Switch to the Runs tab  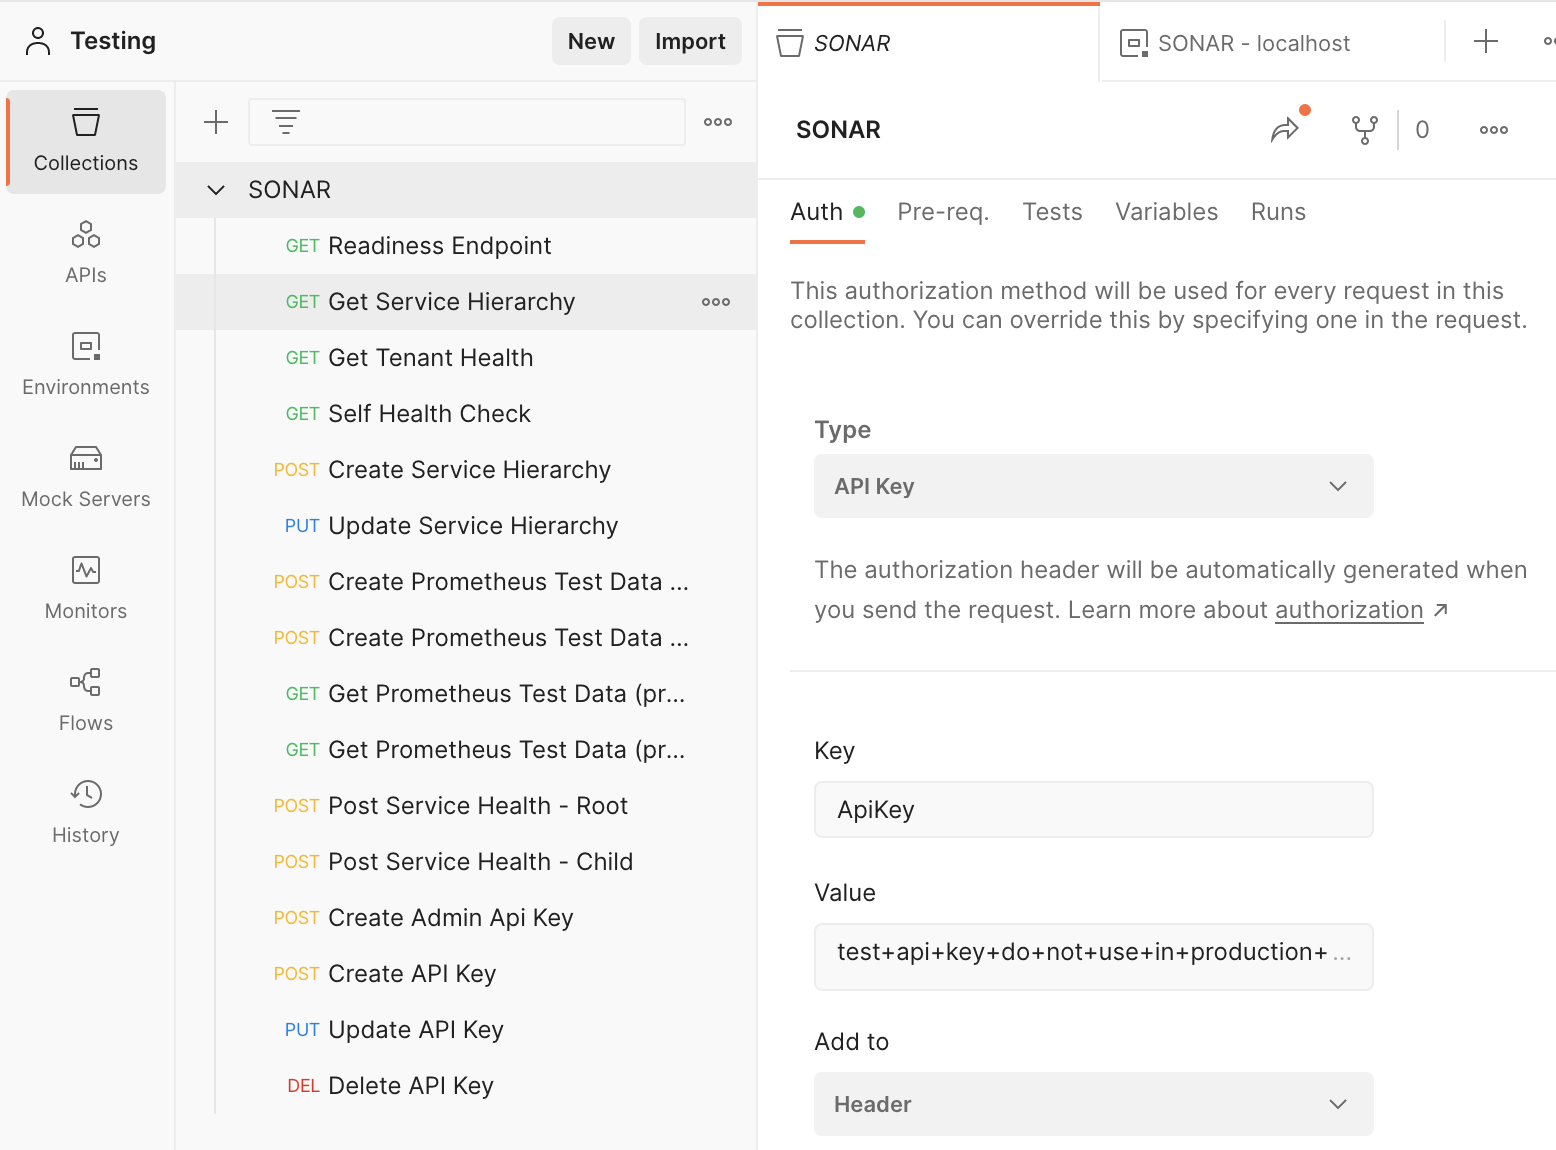pyautogui.click(x=1278, y=212)
